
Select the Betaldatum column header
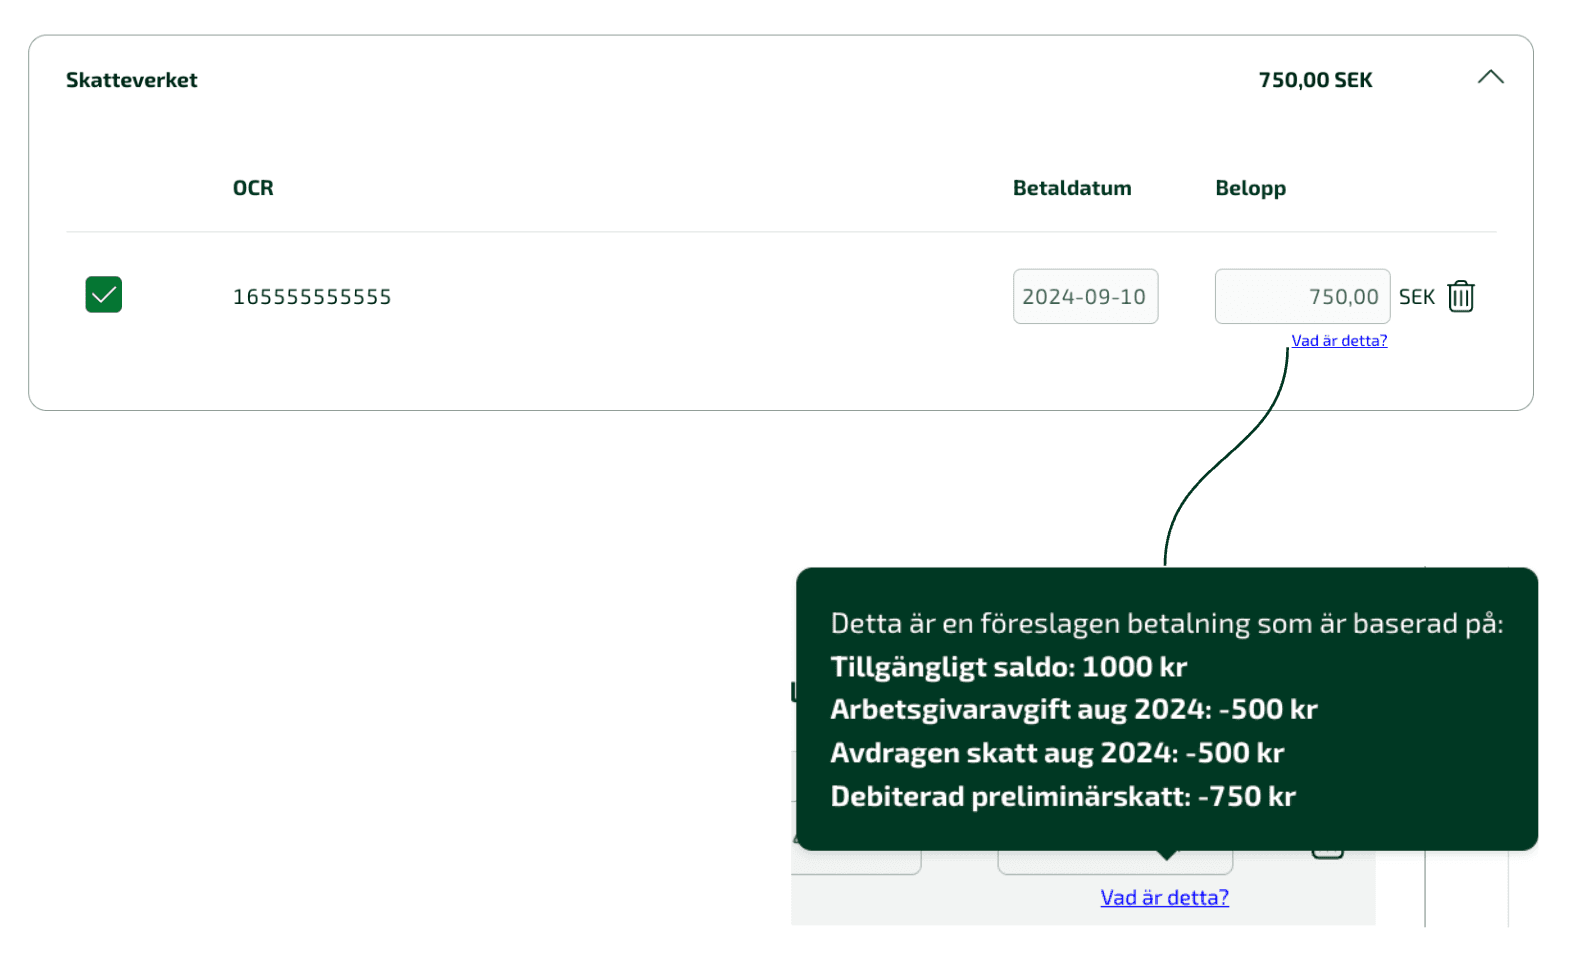point(1072,188)
